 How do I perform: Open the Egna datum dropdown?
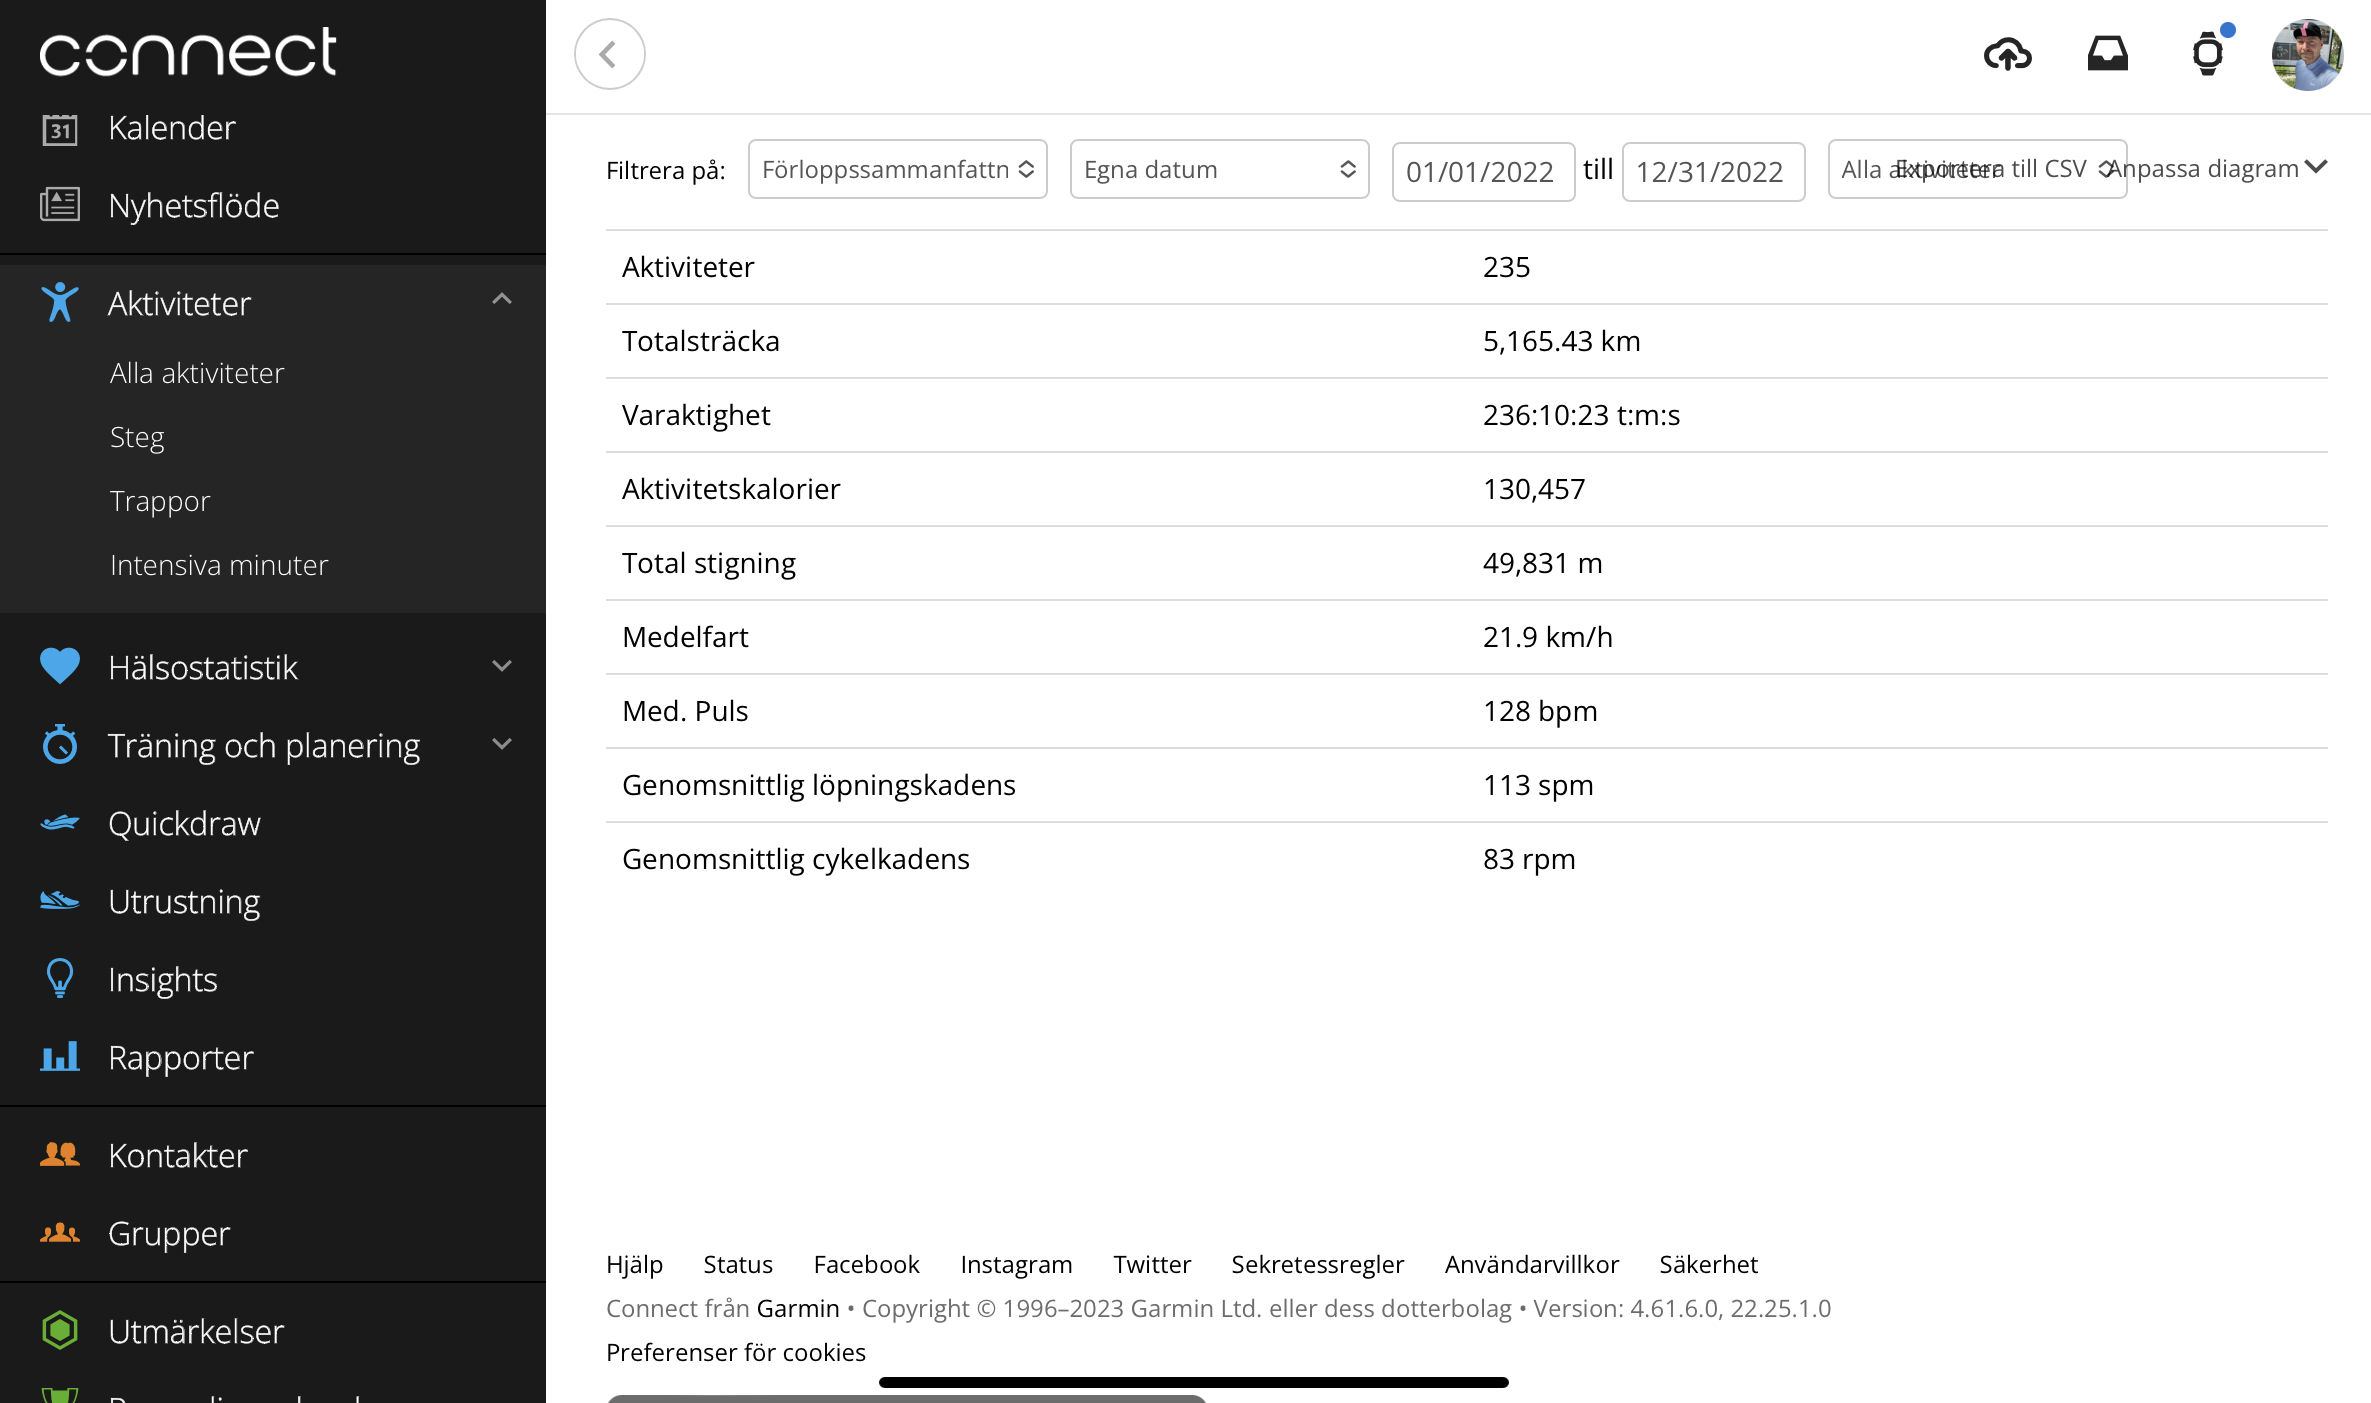pyautogui.click(x=1219, y=169)
